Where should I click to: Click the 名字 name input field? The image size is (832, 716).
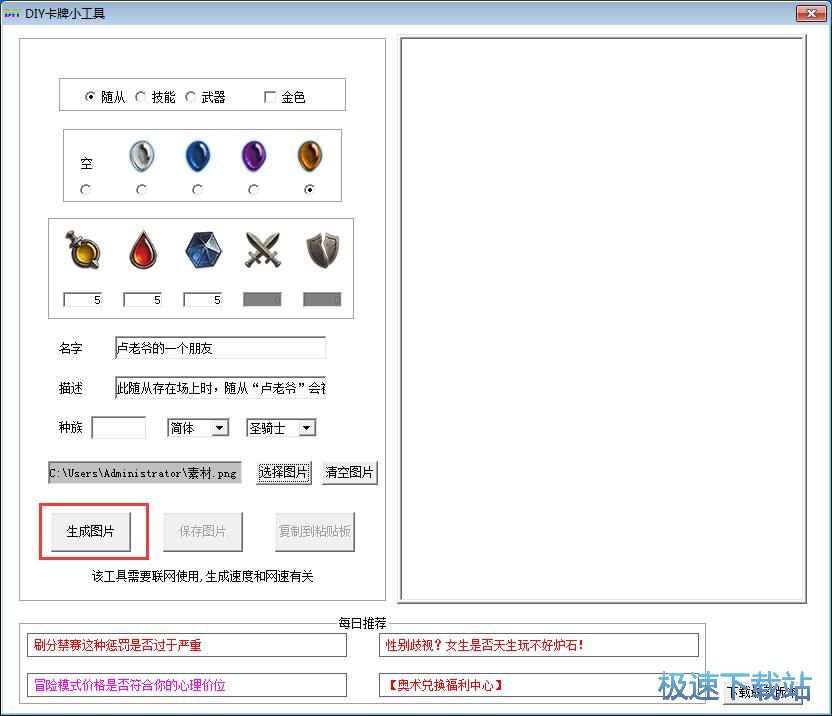pos(220,348)
